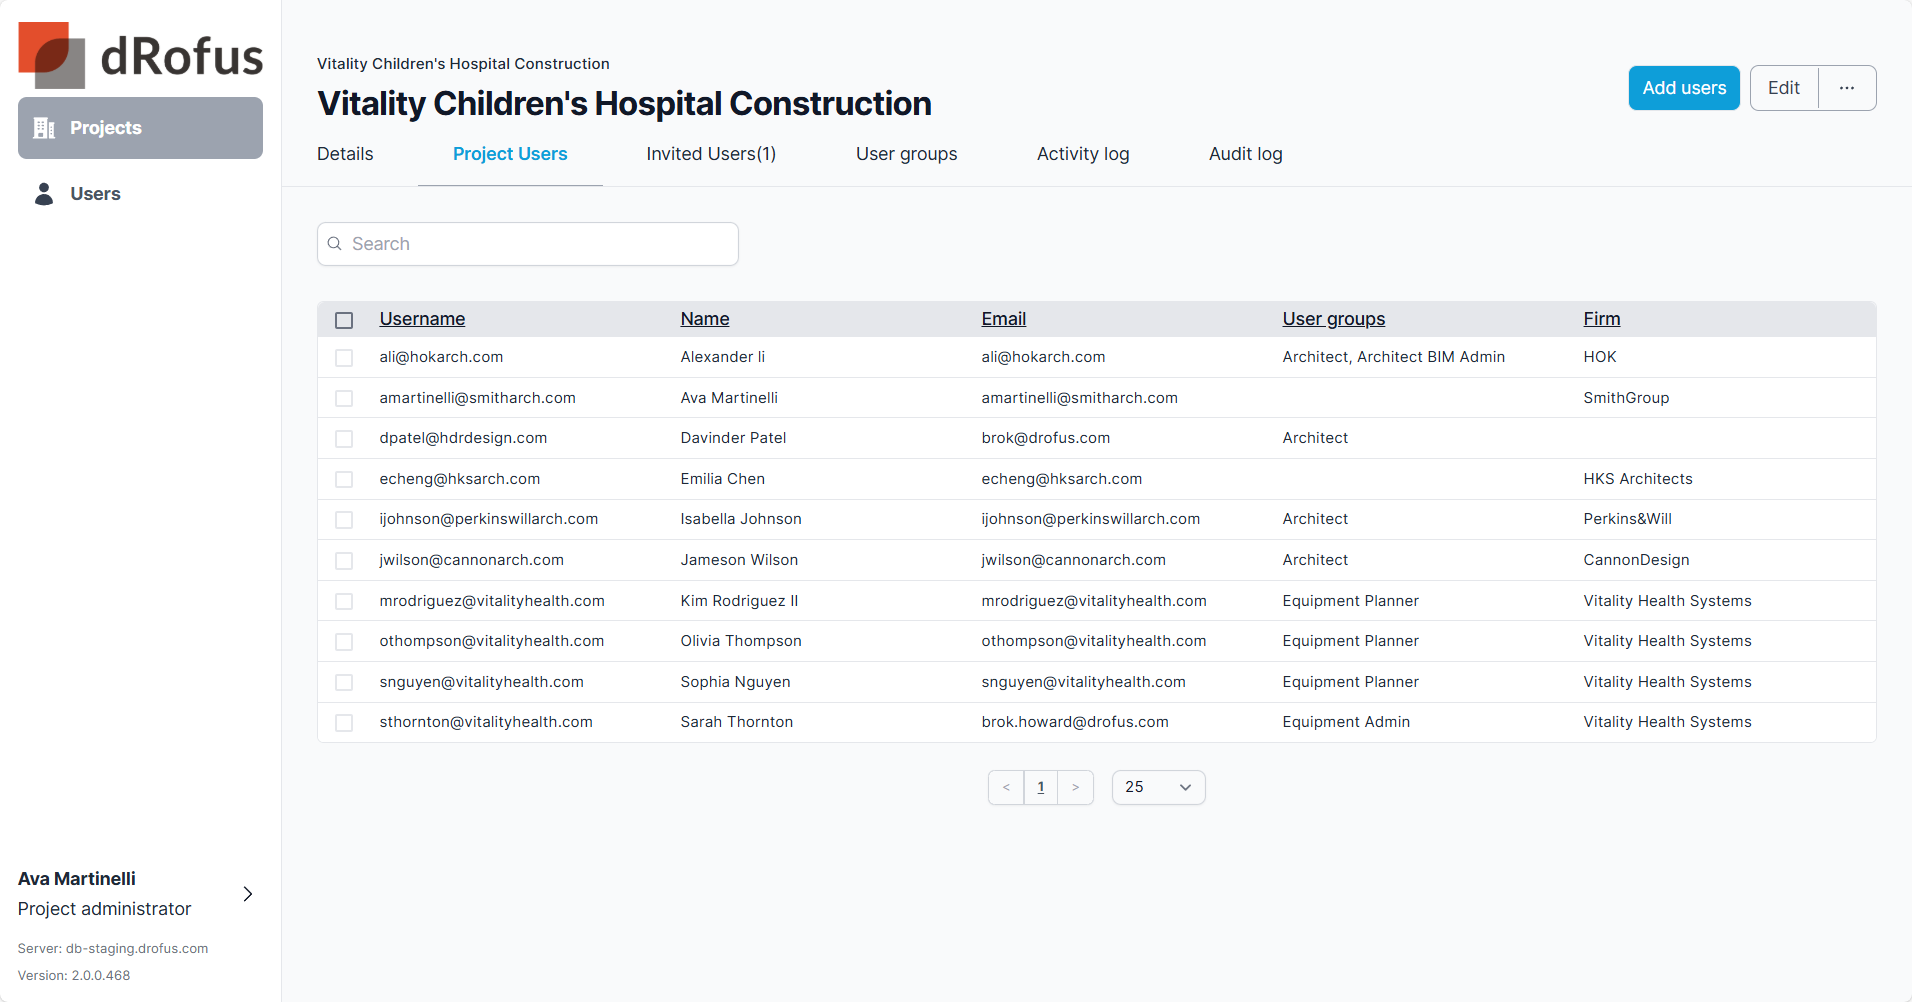Open Users via person icon

pyautogui.click(x=44, y=194)
